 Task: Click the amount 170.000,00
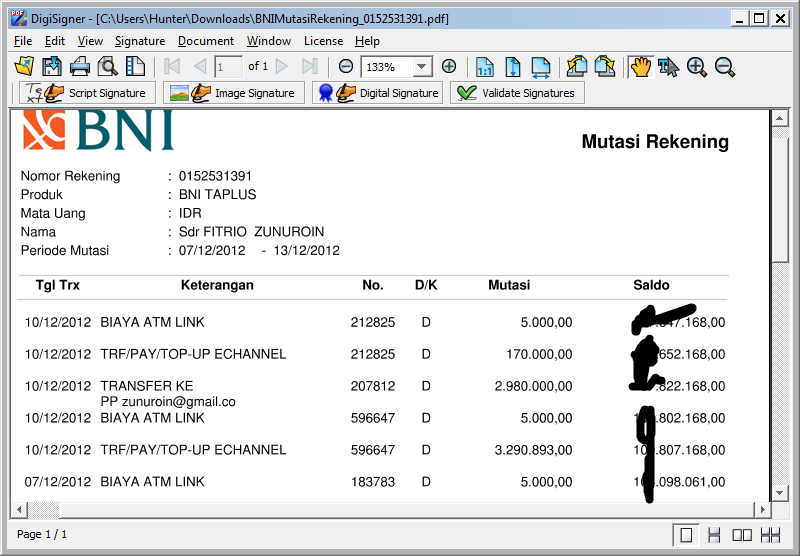tap(539, 354)
